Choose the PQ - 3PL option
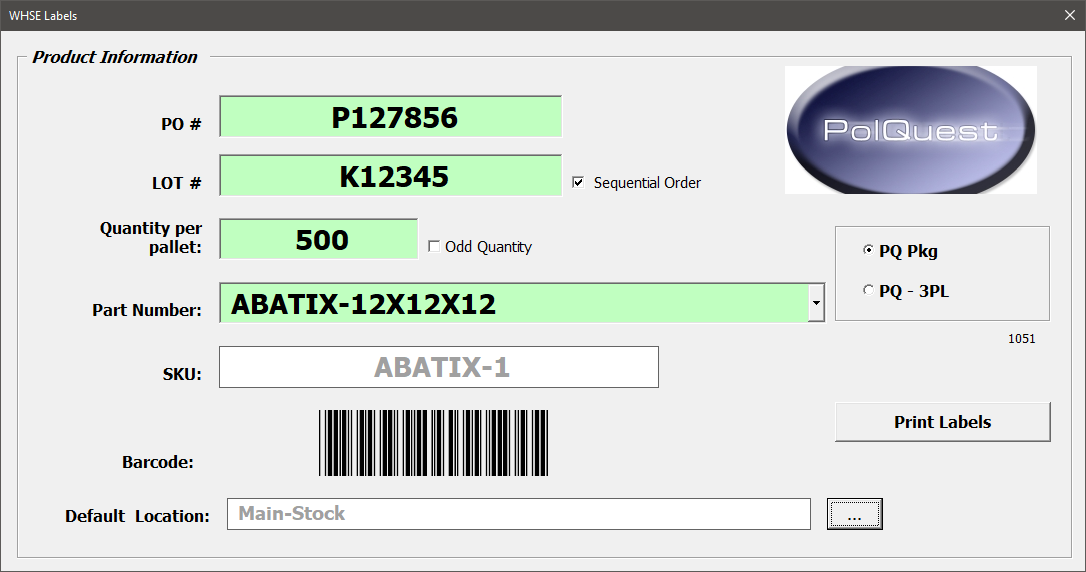The image size is (1086, 572). [x=867, y=291]
